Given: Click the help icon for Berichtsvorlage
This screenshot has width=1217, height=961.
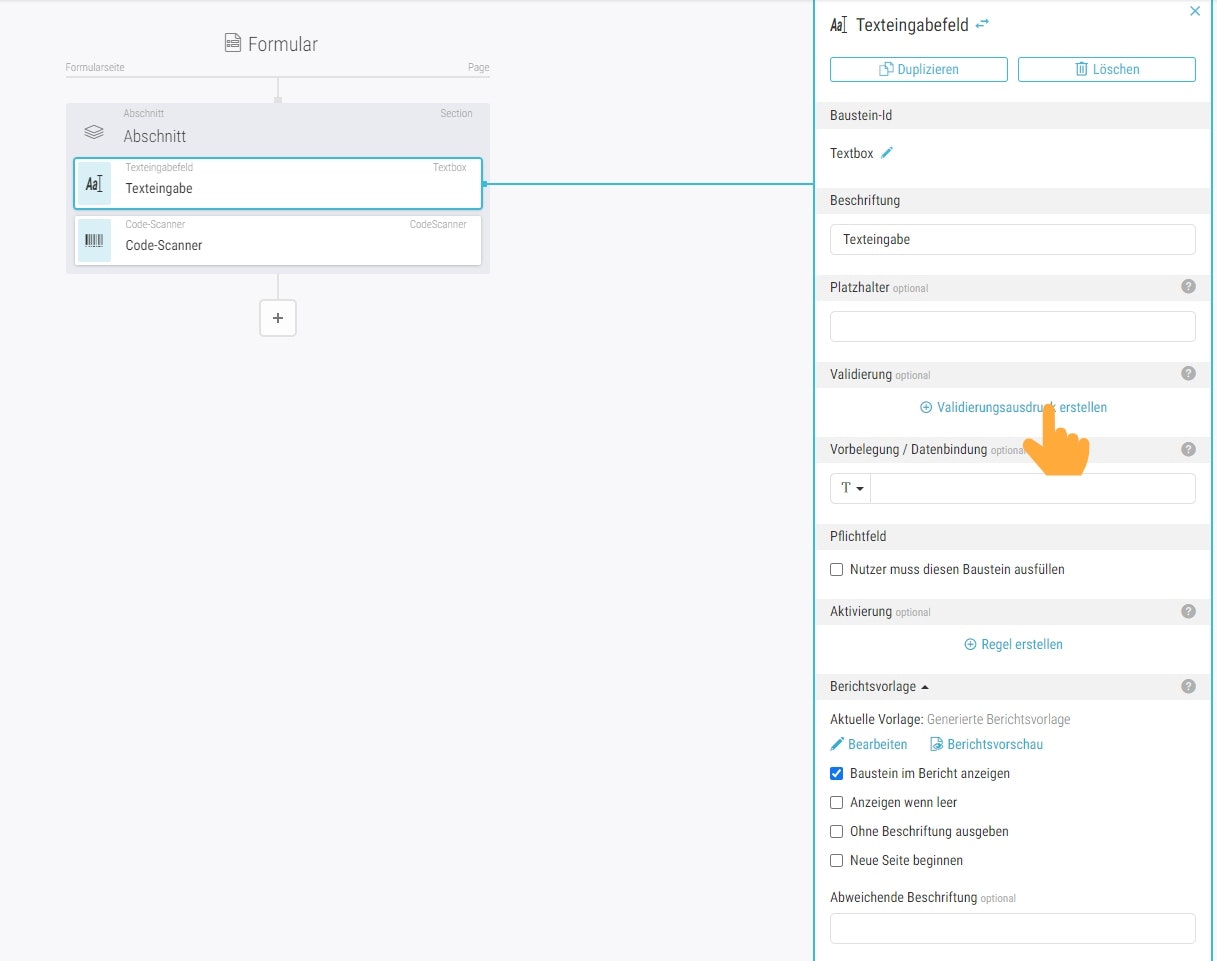Looking at the screenshot, I should click(x=1188, y=686).
